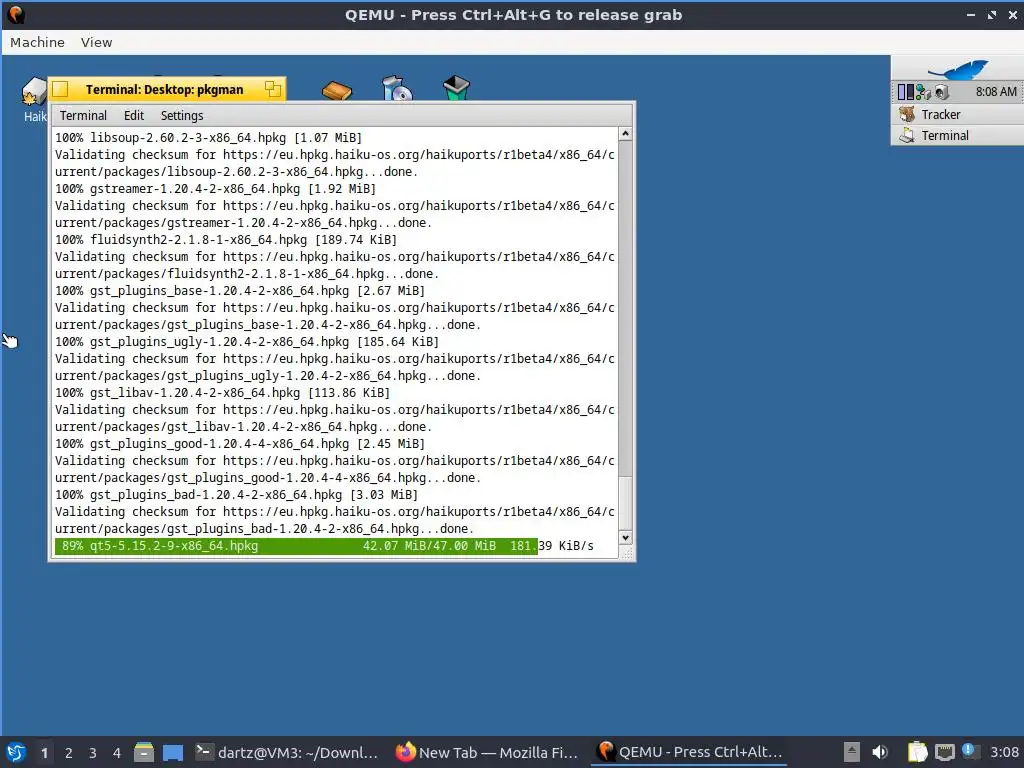This screenshot has width=1024, height=768.
Task: Click the host tray notification info icon
Action: (970, 751)
